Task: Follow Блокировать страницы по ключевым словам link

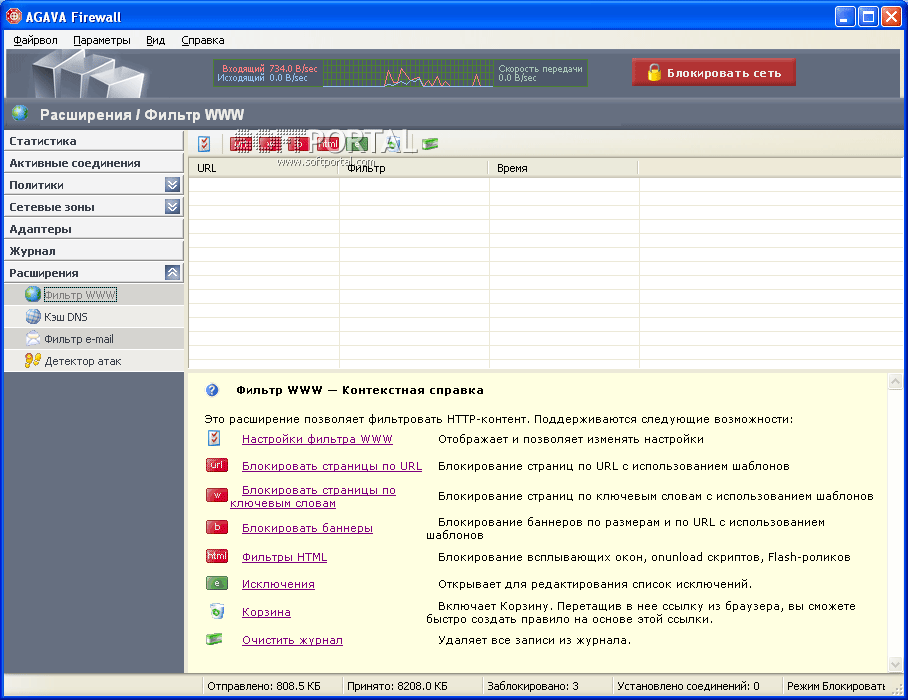Action: click(313, 497)
